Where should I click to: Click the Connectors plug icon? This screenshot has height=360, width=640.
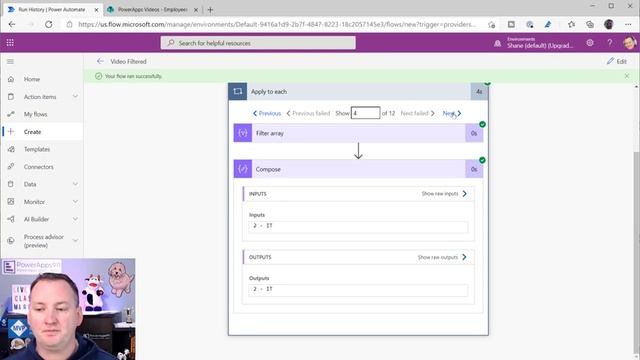(x=11, y=167)
